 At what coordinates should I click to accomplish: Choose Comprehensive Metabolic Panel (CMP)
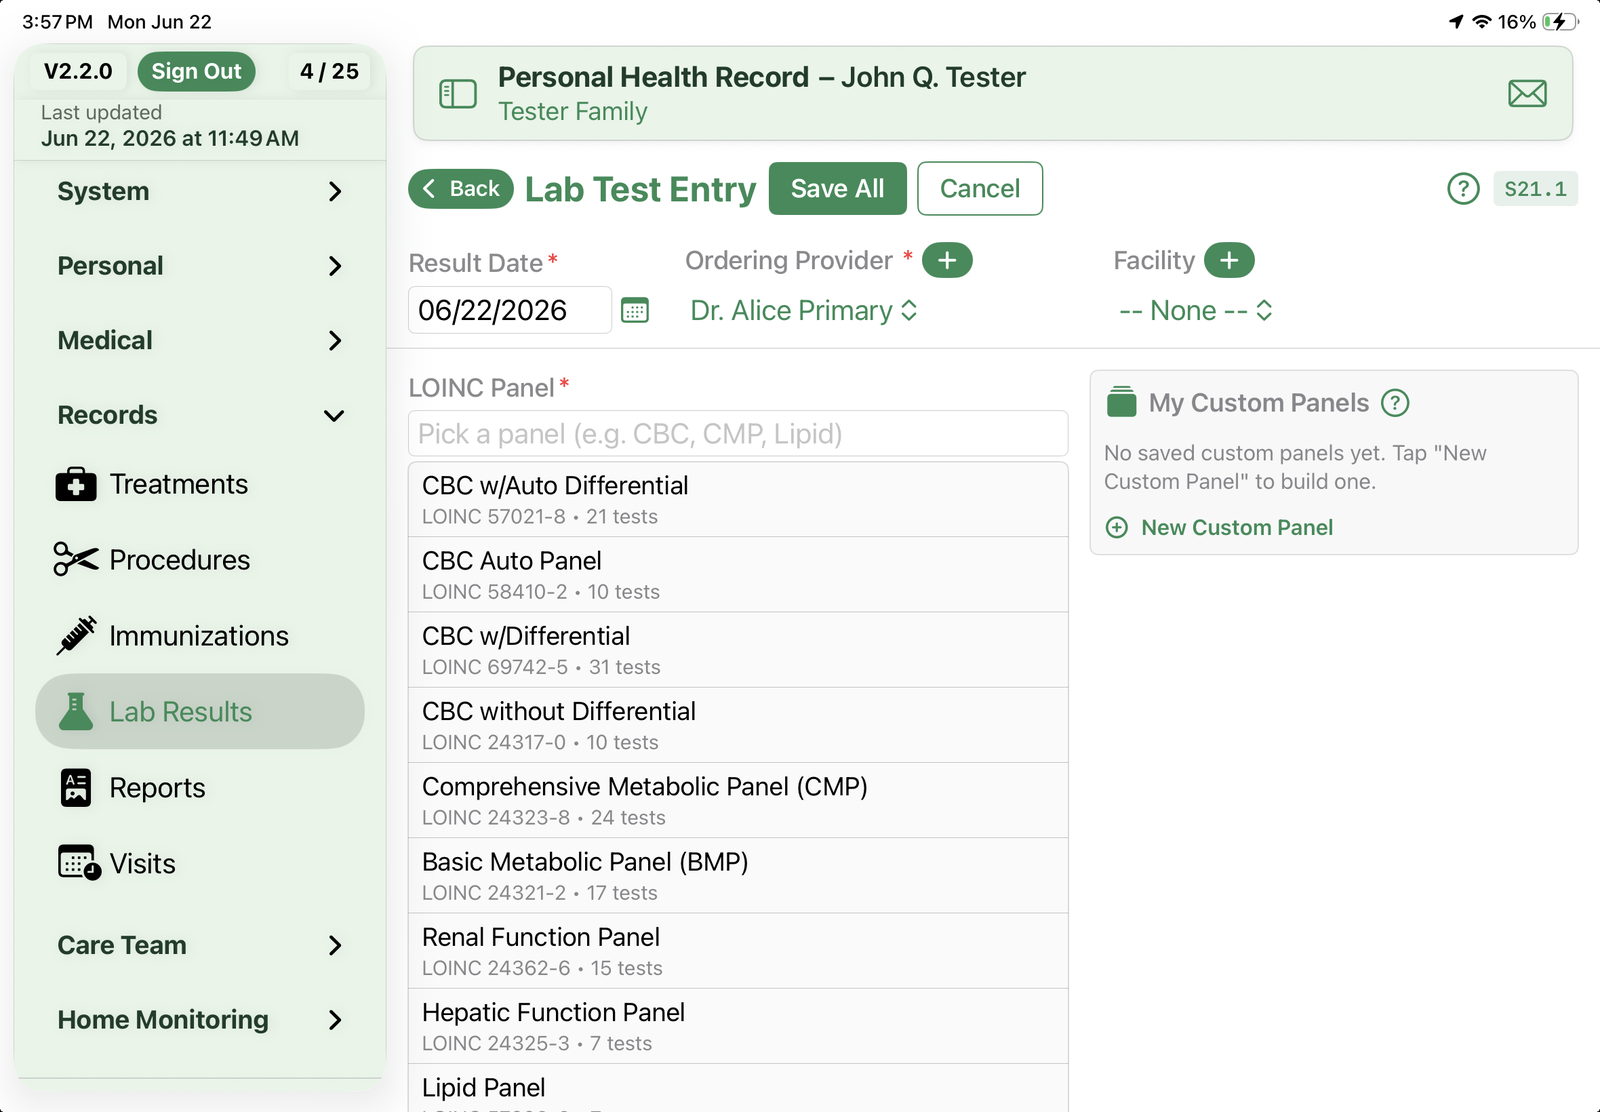[738, 800]
